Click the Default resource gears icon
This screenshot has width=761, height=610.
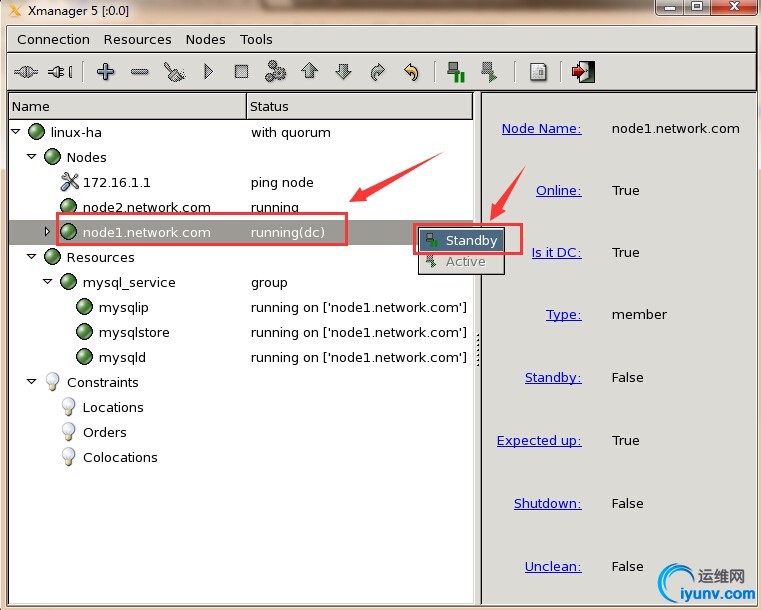(x=275, y=71)
